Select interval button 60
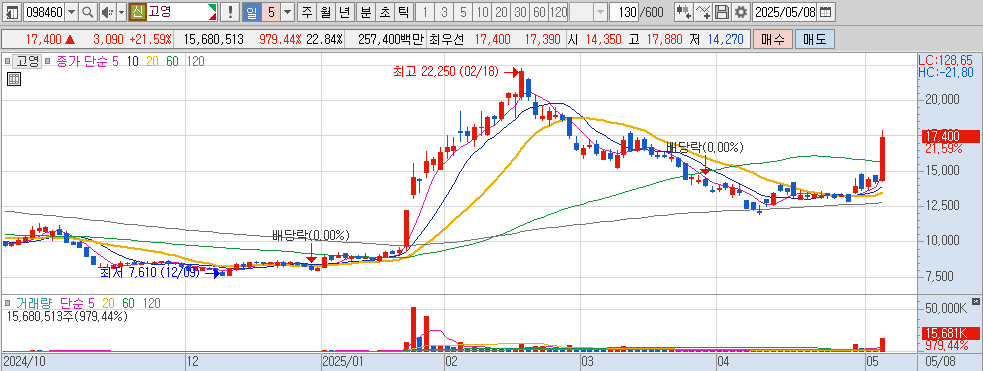983x371 pixels. click(539, 11)
